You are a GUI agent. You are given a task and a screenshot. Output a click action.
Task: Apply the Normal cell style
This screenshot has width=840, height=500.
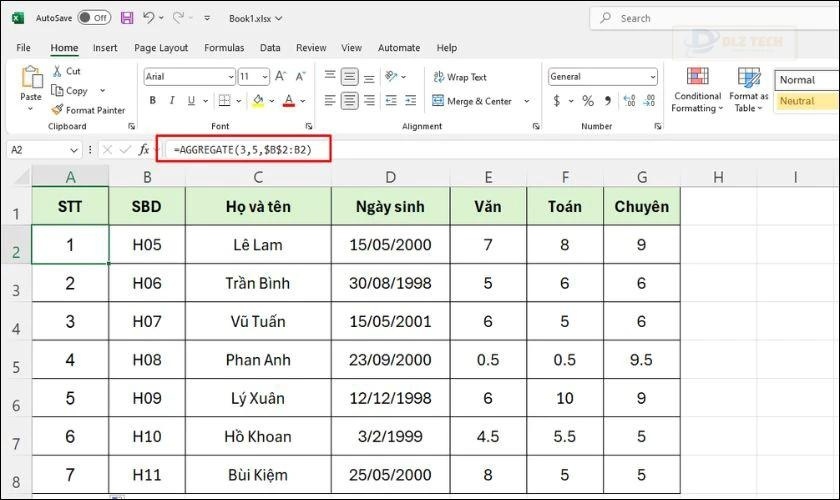tap(806, 80)
